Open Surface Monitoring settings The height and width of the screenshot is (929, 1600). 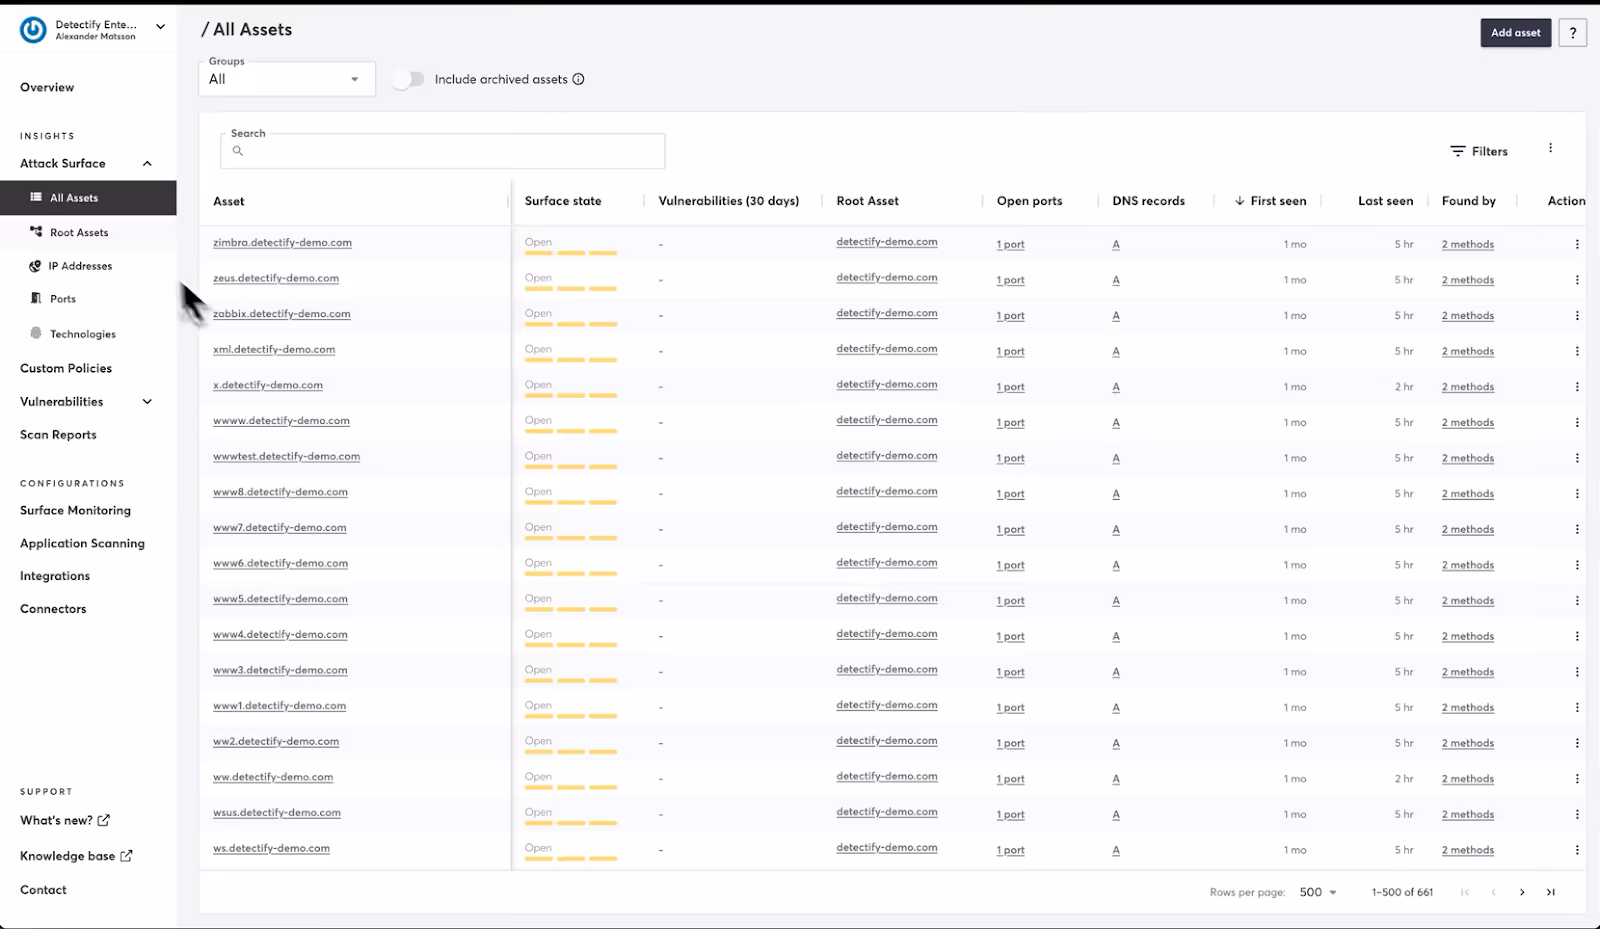(75, 510)
